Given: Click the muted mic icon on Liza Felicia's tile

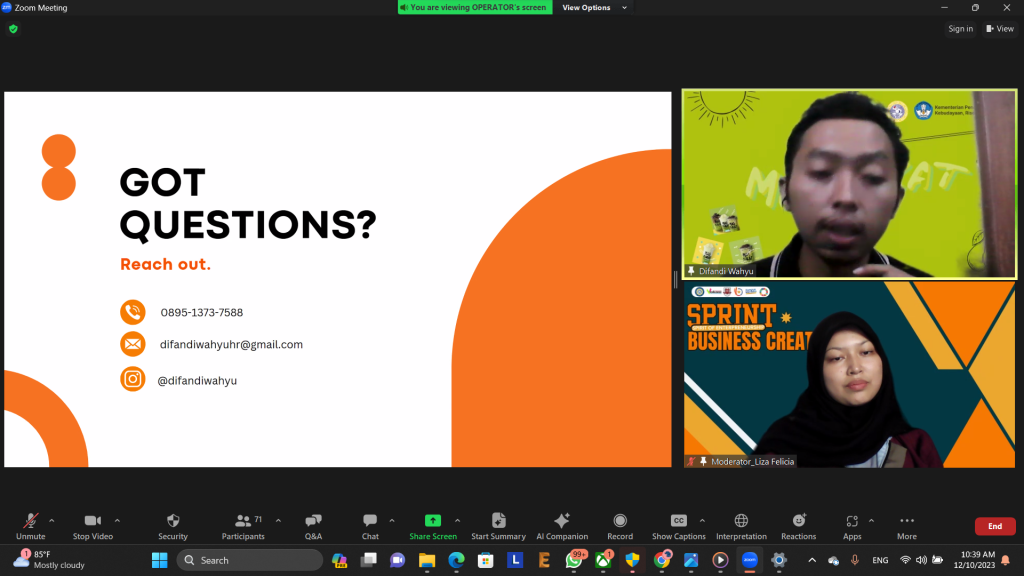Looking at the screenshot, I should click(x=691, y=462).
